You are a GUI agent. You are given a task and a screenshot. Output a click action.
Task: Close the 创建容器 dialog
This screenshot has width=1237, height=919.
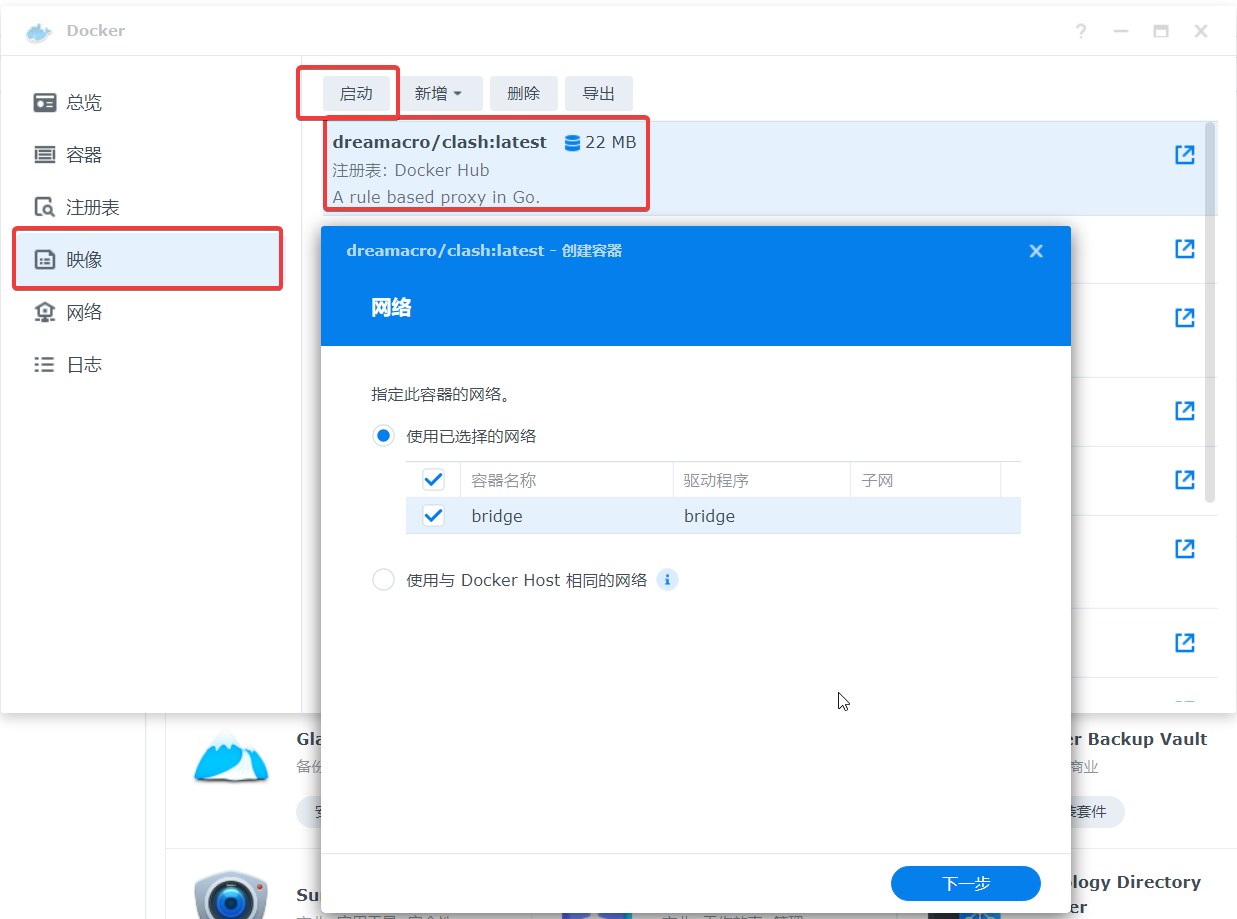1036,251
